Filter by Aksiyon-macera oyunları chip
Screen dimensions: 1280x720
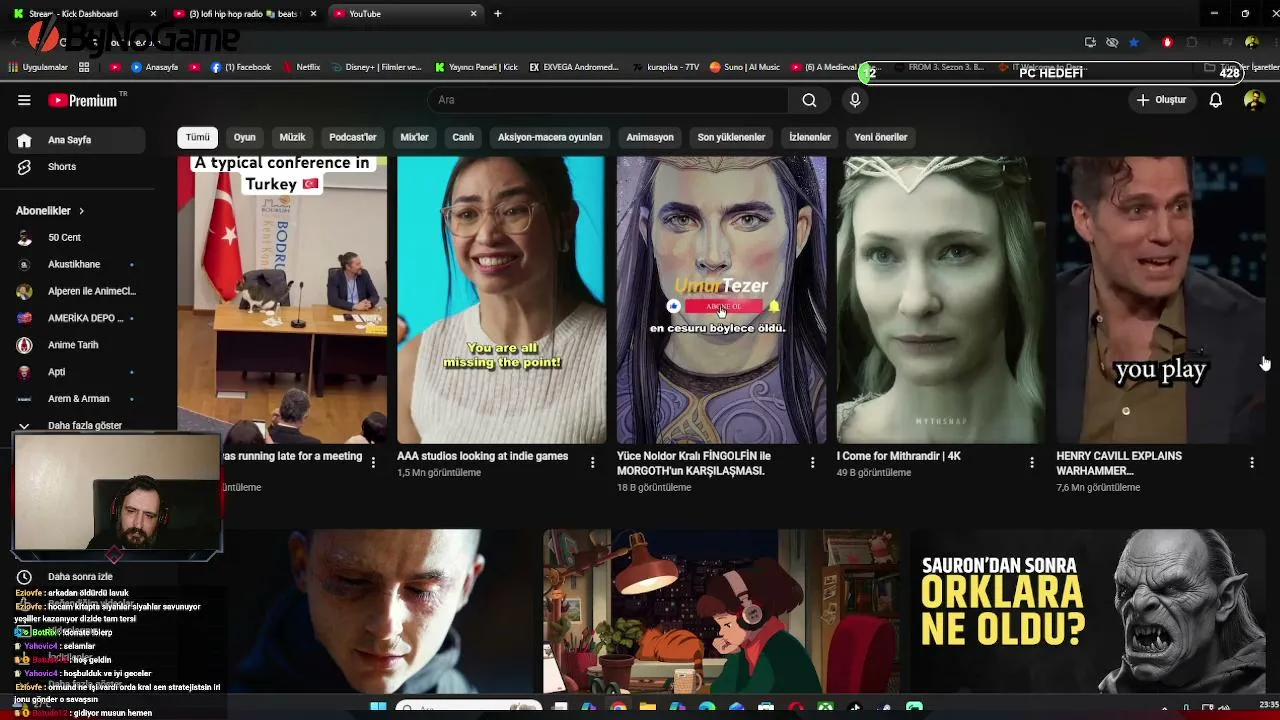[x=550, y=137]
